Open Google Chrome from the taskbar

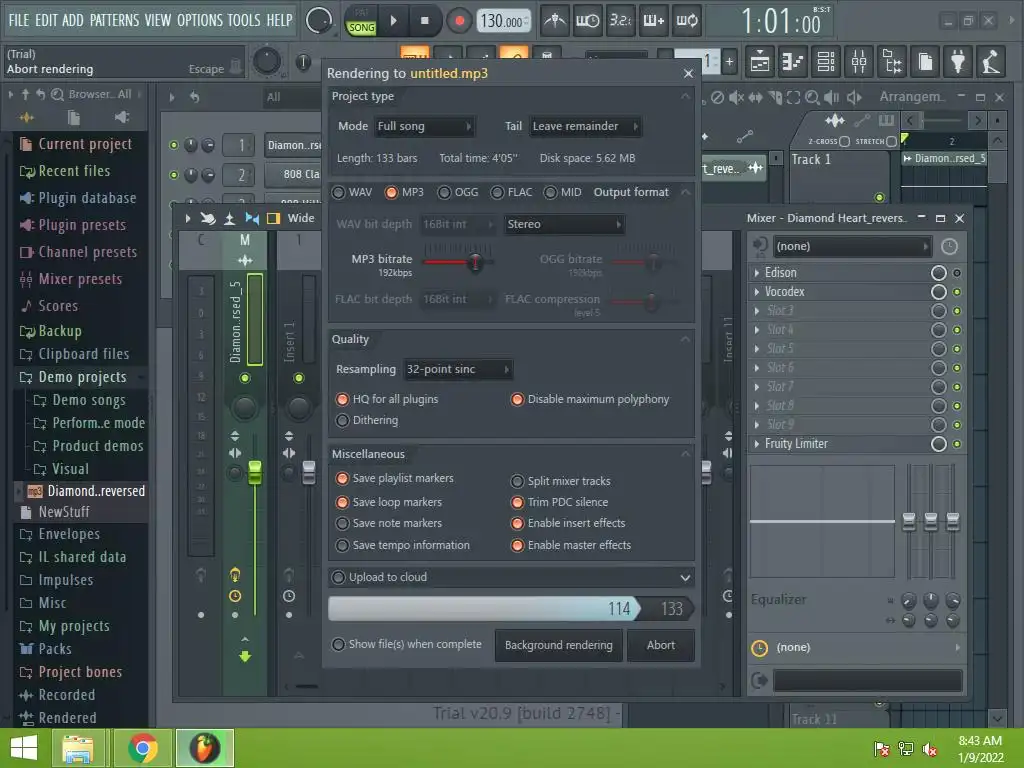142,748
